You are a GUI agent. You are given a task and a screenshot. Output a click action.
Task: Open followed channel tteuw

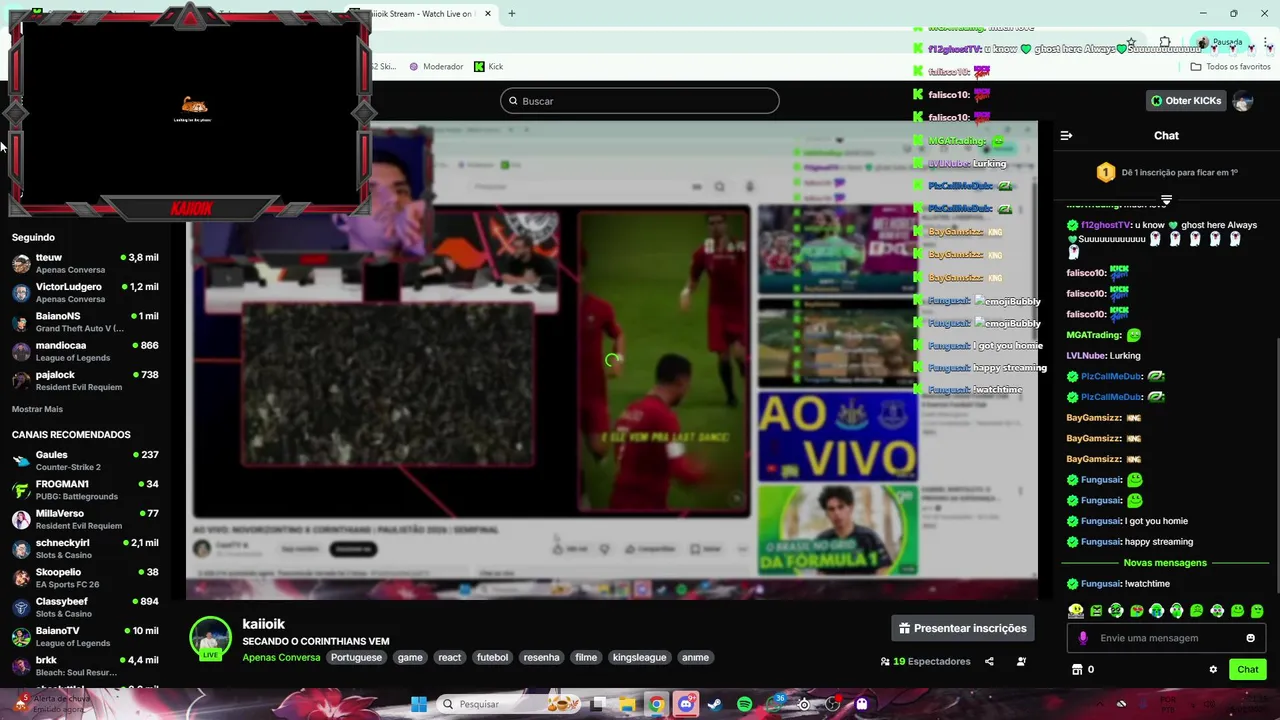click(85, 263)
